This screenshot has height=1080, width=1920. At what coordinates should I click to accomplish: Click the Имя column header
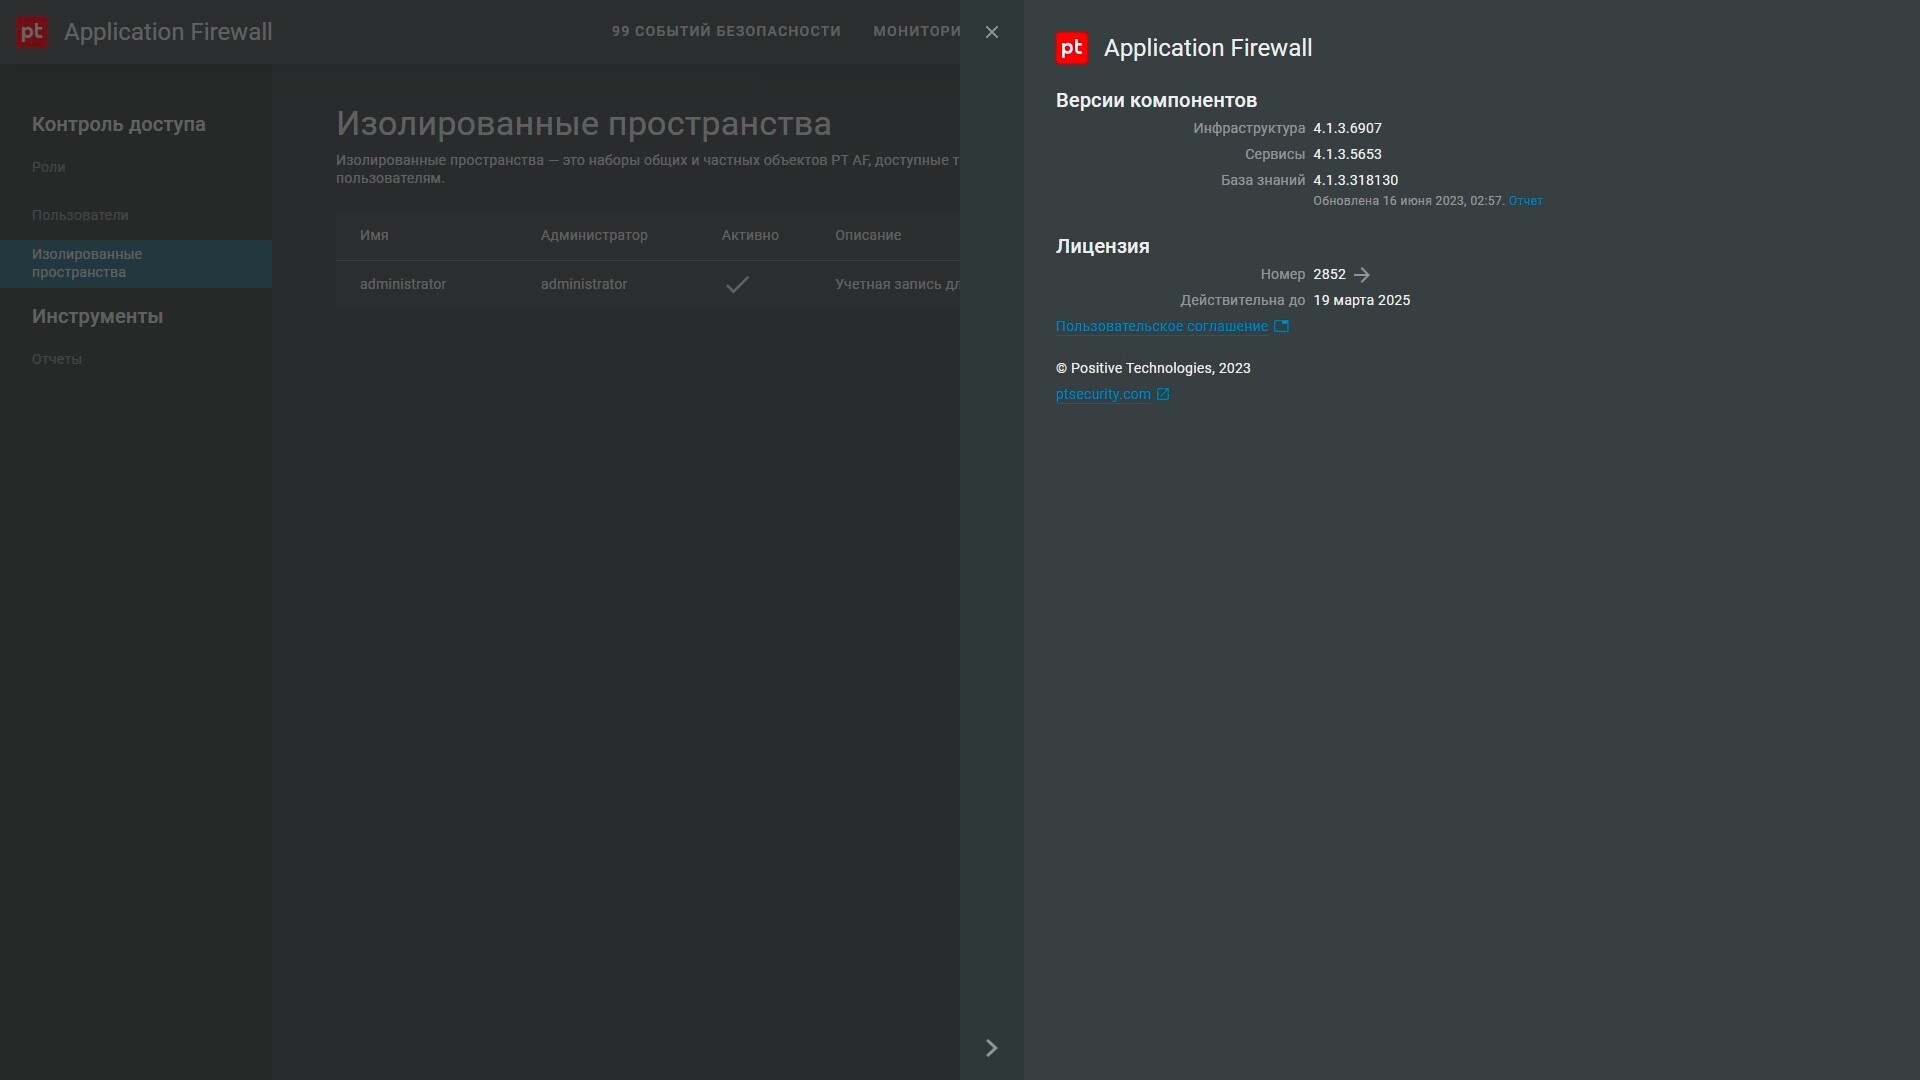(x=374, y=235)
